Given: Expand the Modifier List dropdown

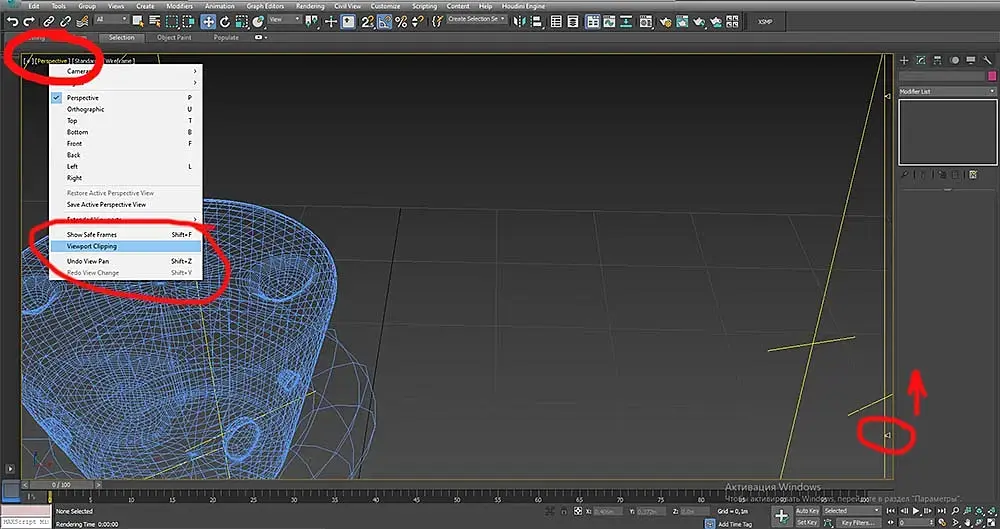Looking at the screenshot, I should (x=947, y=91).
